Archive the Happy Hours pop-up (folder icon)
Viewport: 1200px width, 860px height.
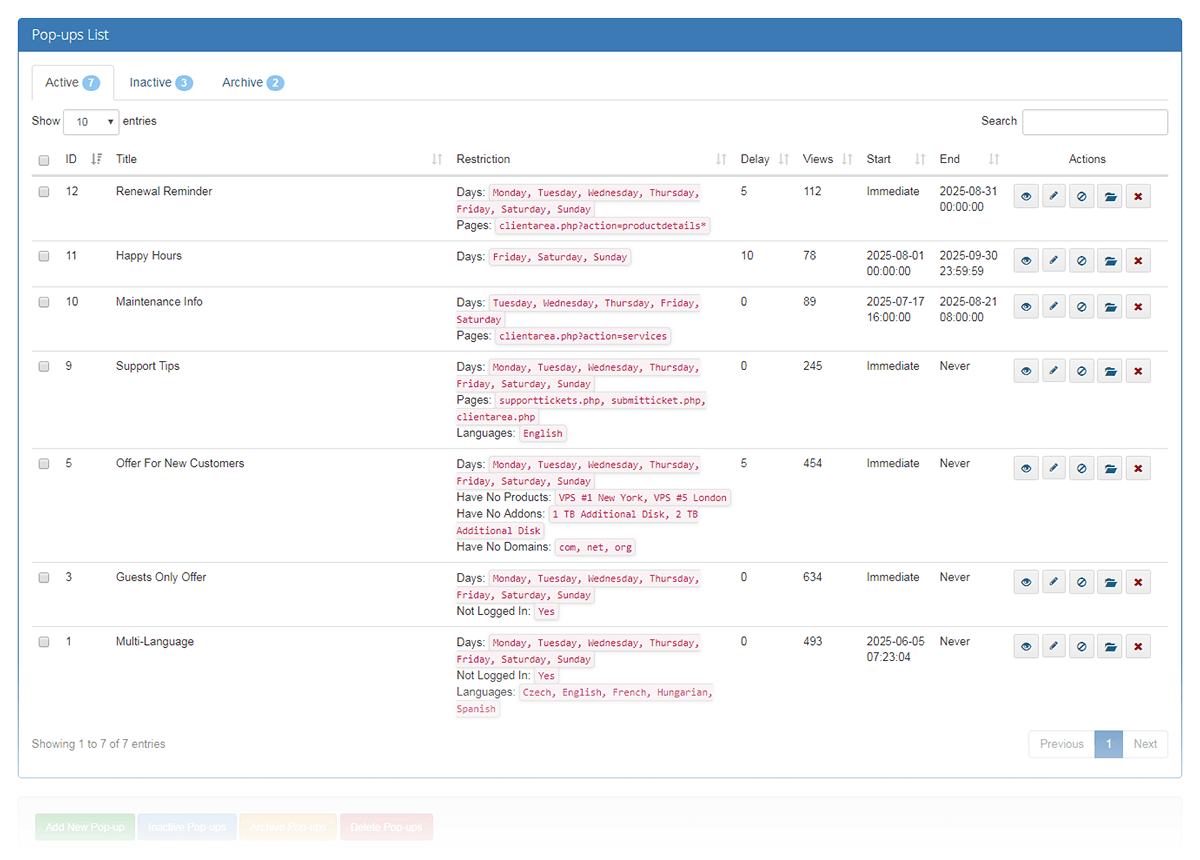coord(1110,261)
